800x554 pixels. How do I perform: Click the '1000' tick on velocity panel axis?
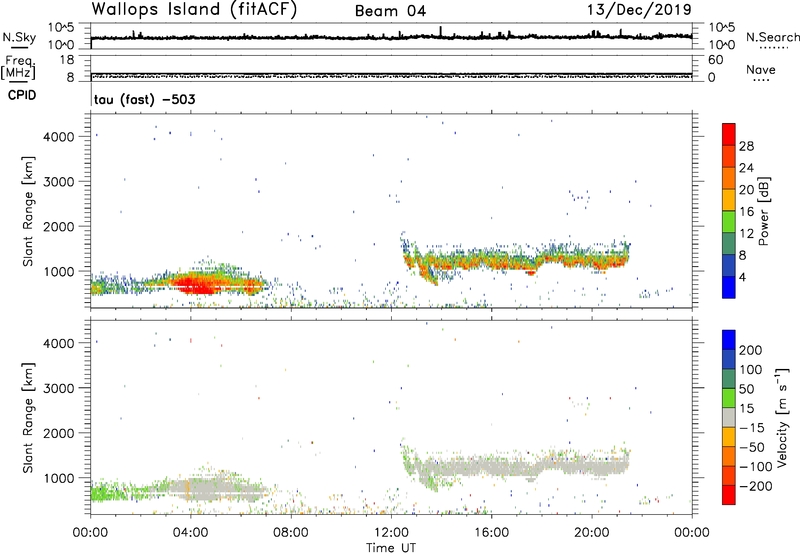(x=59, y=478)
